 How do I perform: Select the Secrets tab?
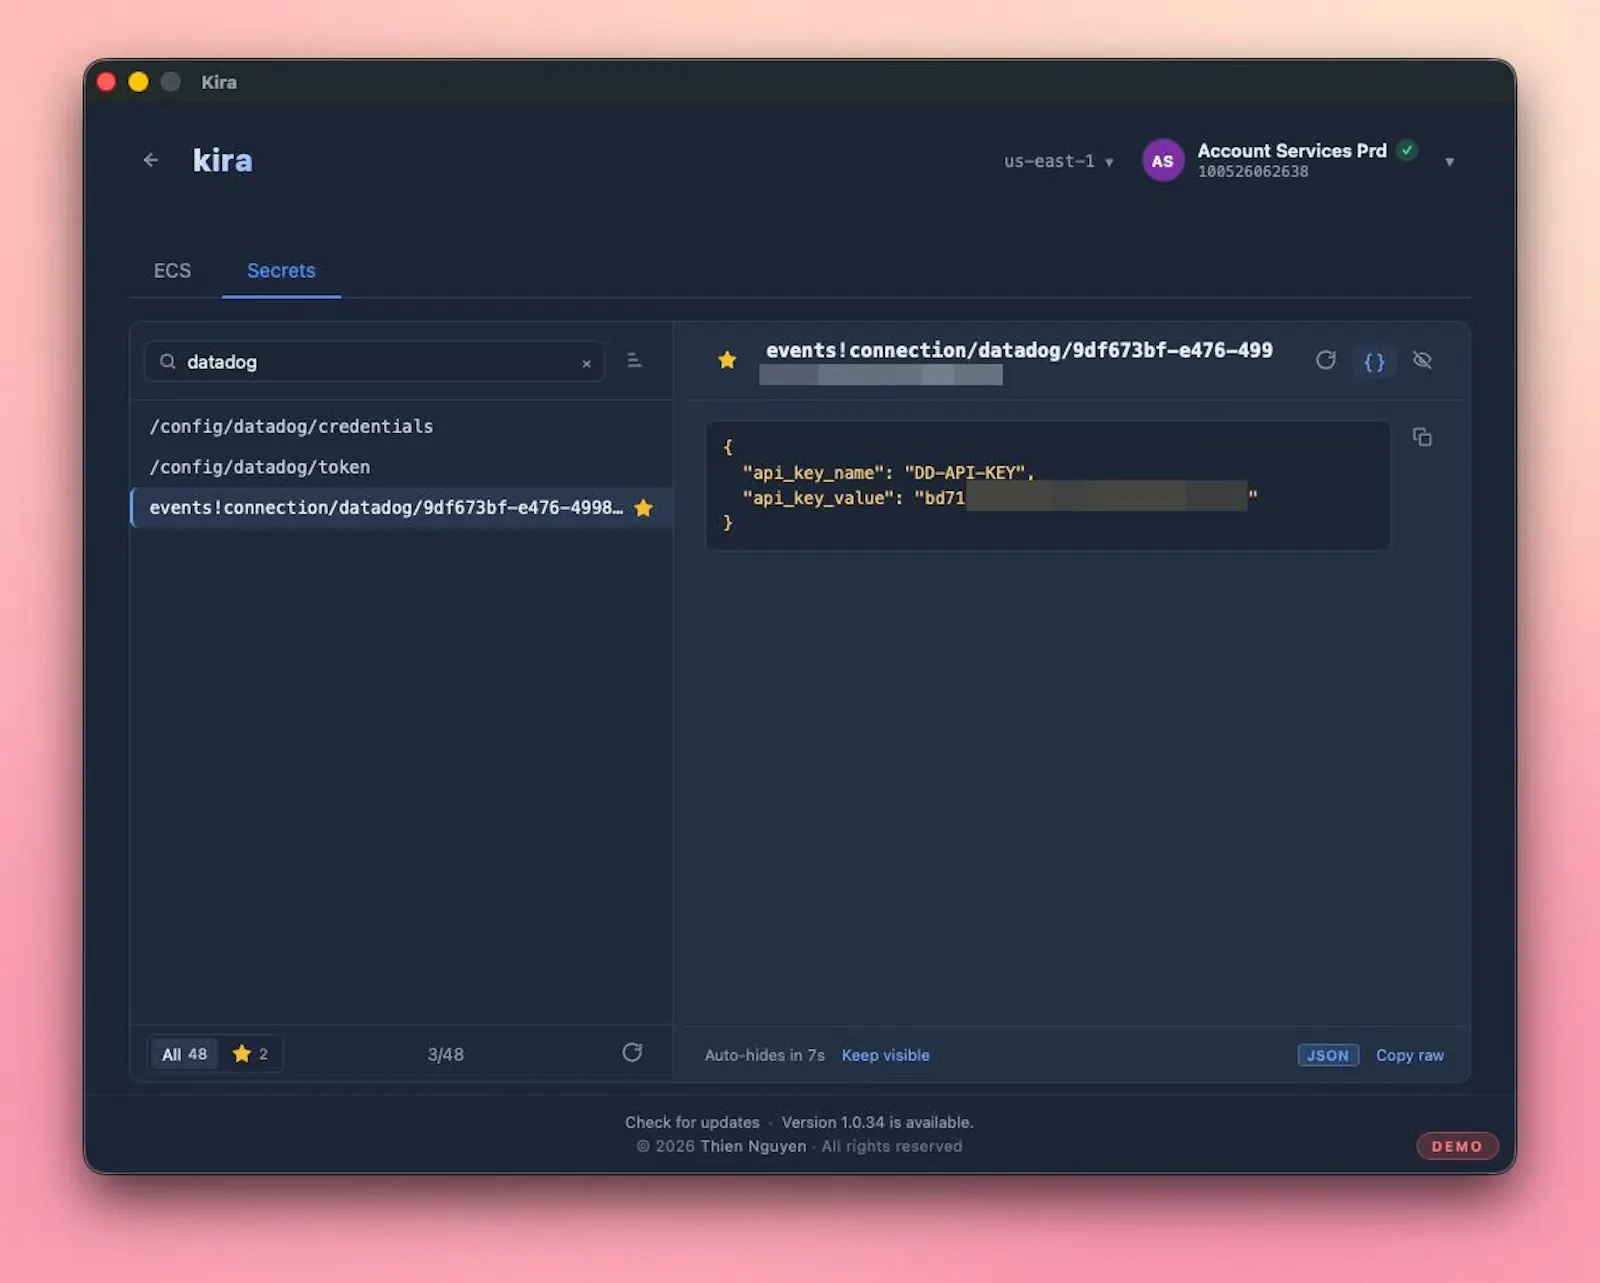pos(281,271)
